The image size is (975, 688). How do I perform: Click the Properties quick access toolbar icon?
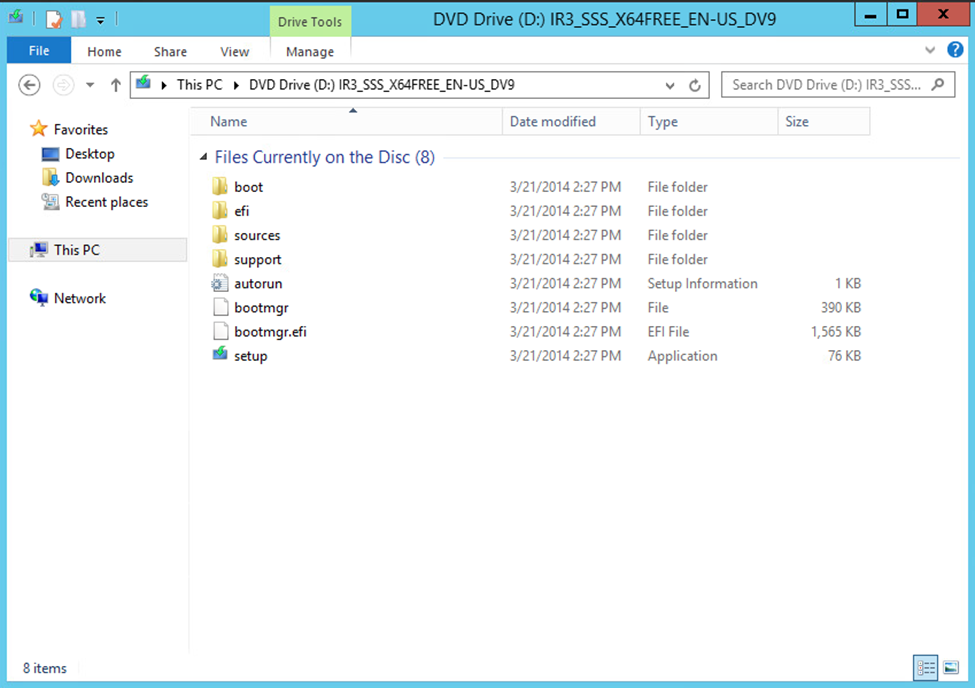point(54,19)
